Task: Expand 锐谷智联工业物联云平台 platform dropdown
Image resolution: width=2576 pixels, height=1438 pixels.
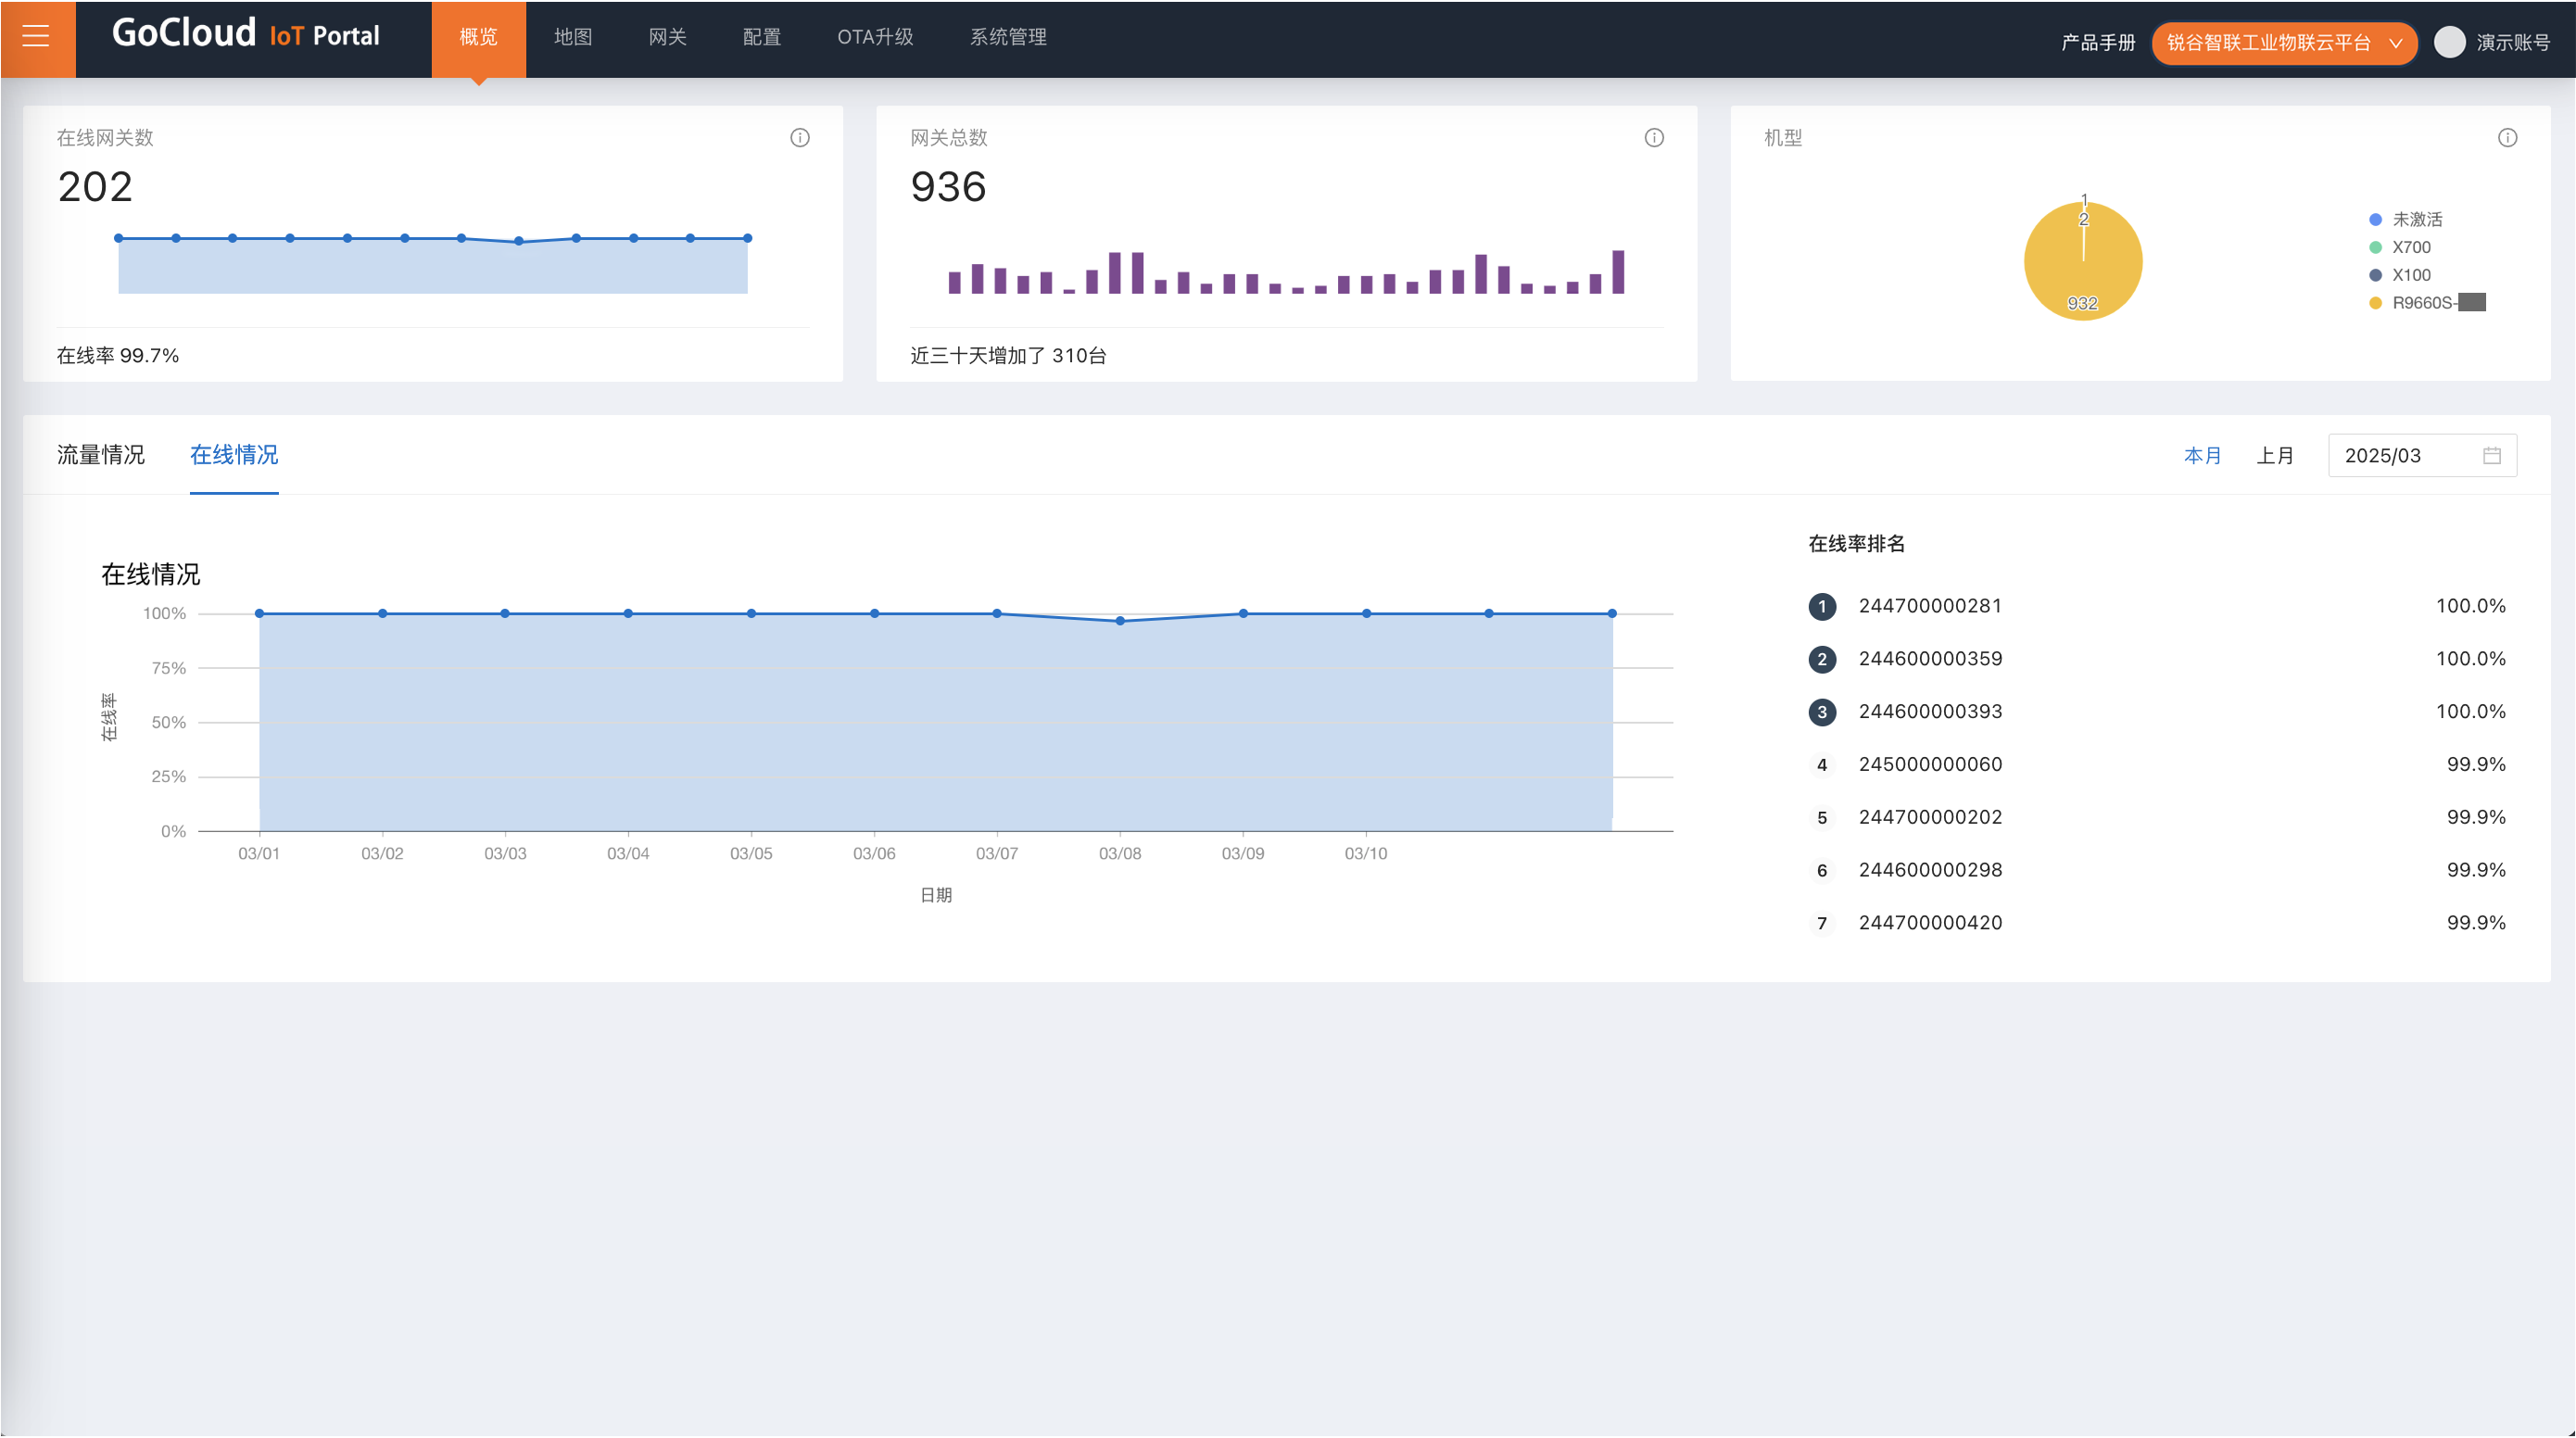Action: click(x=2284, y=42)
